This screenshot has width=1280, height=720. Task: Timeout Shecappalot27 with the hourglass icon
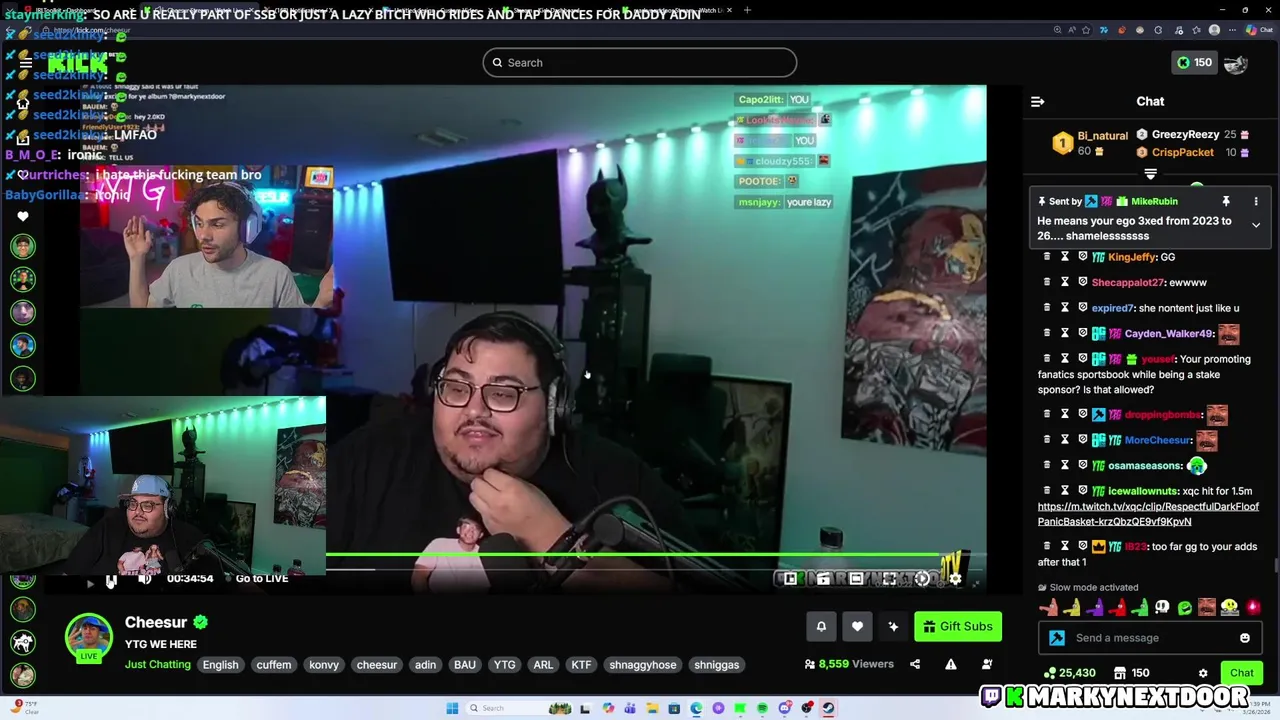(x=1065, y=282)
